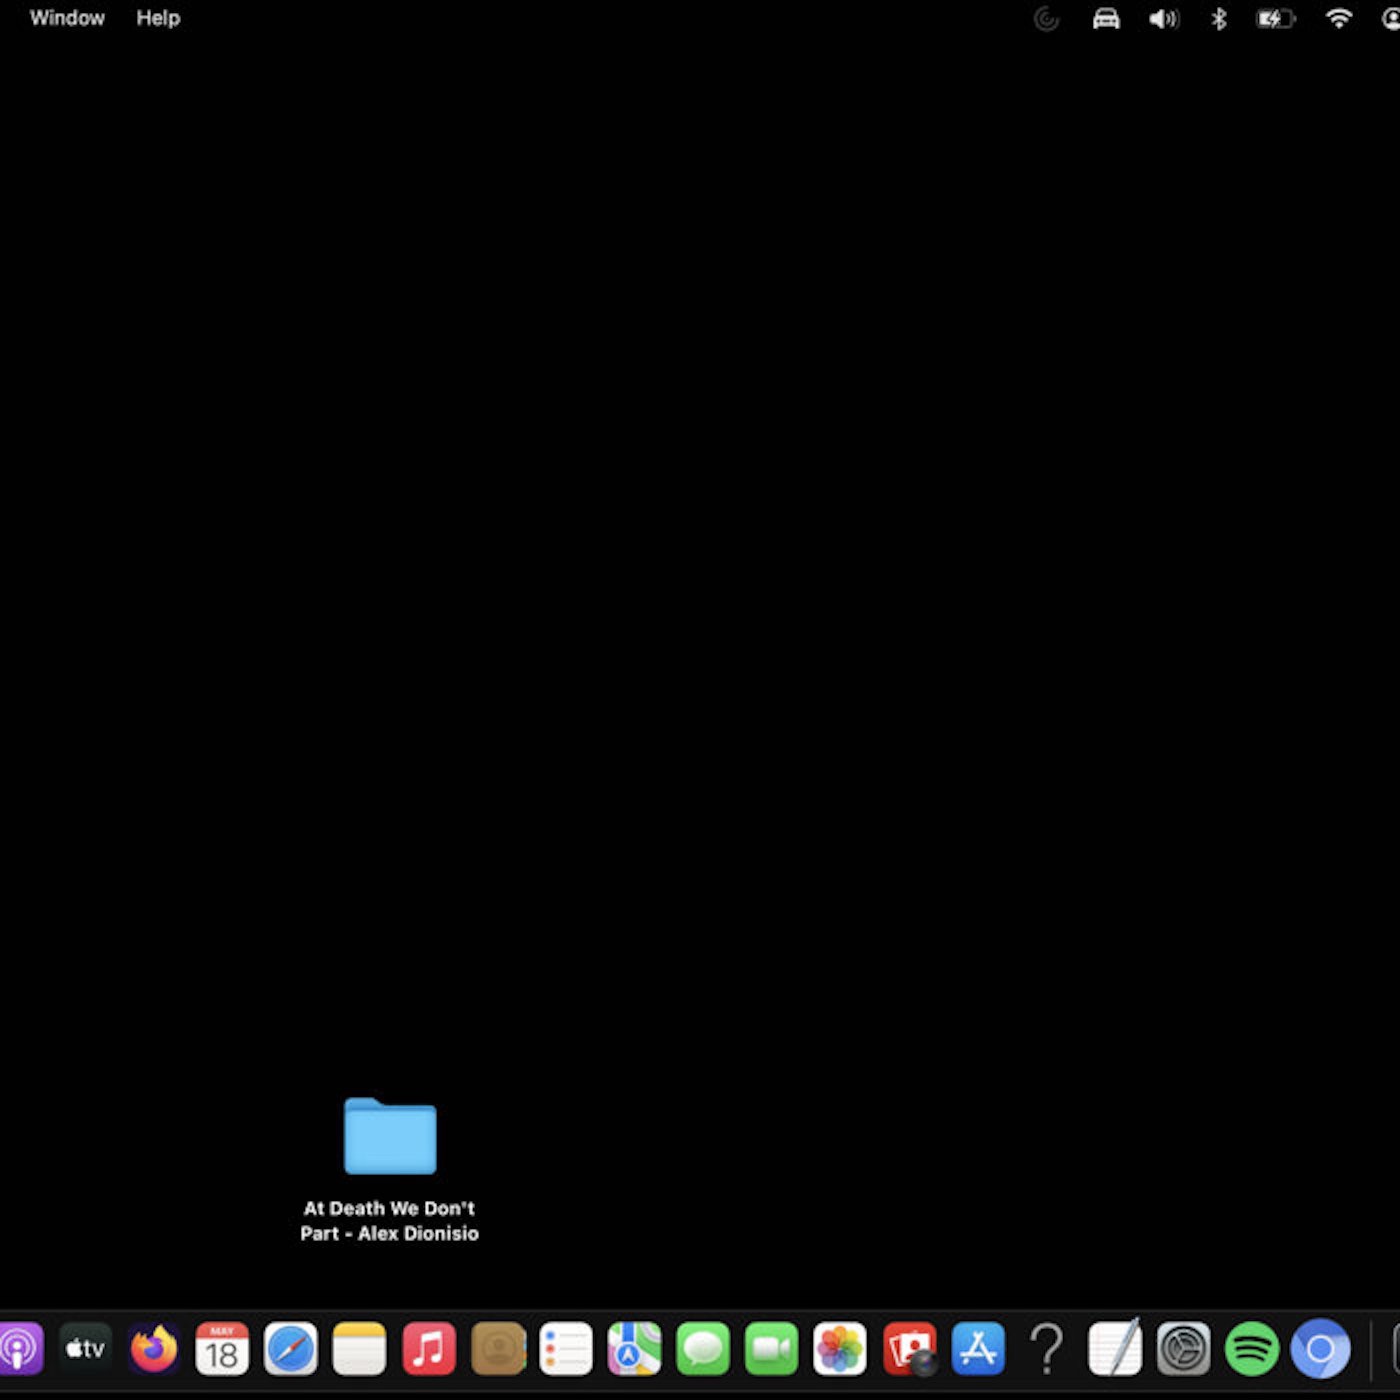This screenshot has width=1400, height=1400.
Task: Open System Preferences gear icon
Action: coord(1183,1349)
